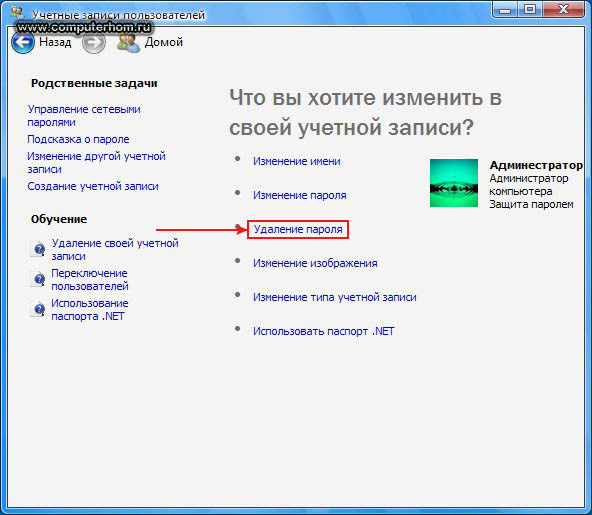Open Подсказка о пароле link
Viewport: 592px width, 515px height.
[x=78, y=139]
